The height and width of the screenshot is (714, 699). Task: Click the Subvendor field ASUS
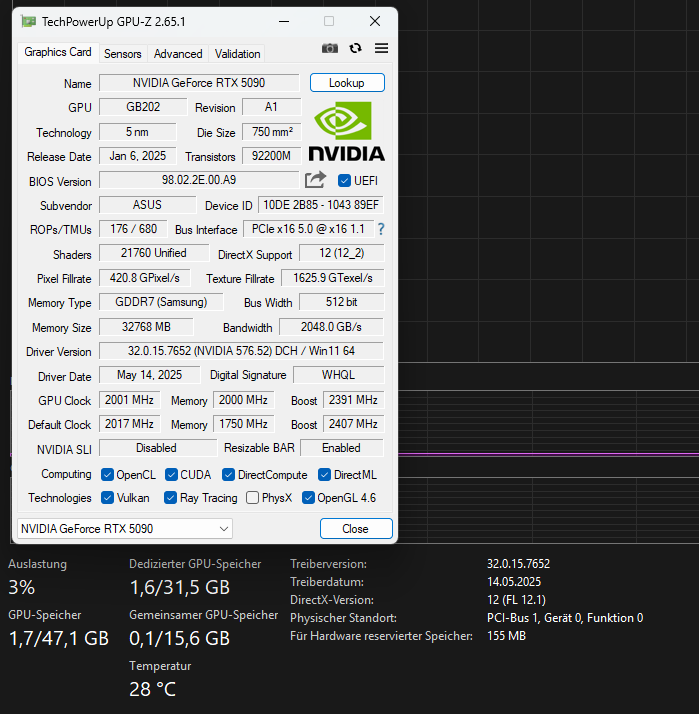(148, 205)
